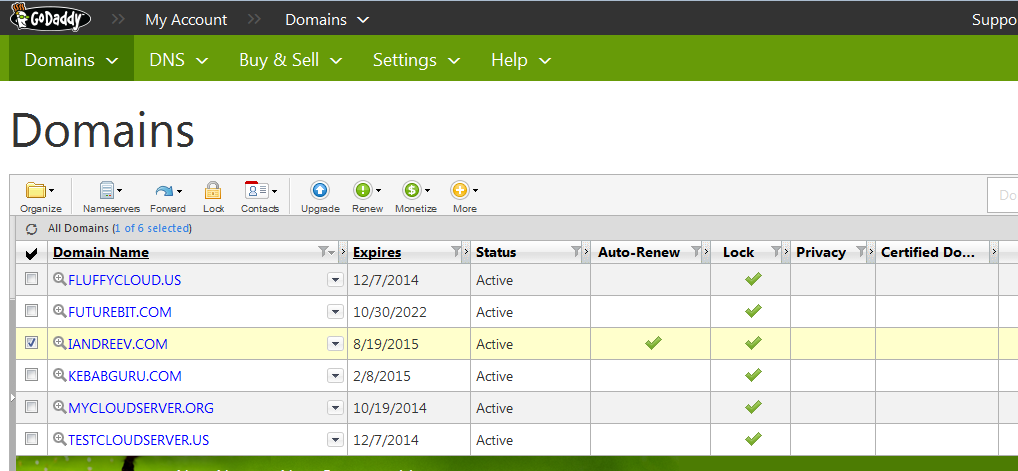Open the FUTUREBIT.COM domain link
The image size is (1018, 471).
pyautogui.click(x=120, y=312)
